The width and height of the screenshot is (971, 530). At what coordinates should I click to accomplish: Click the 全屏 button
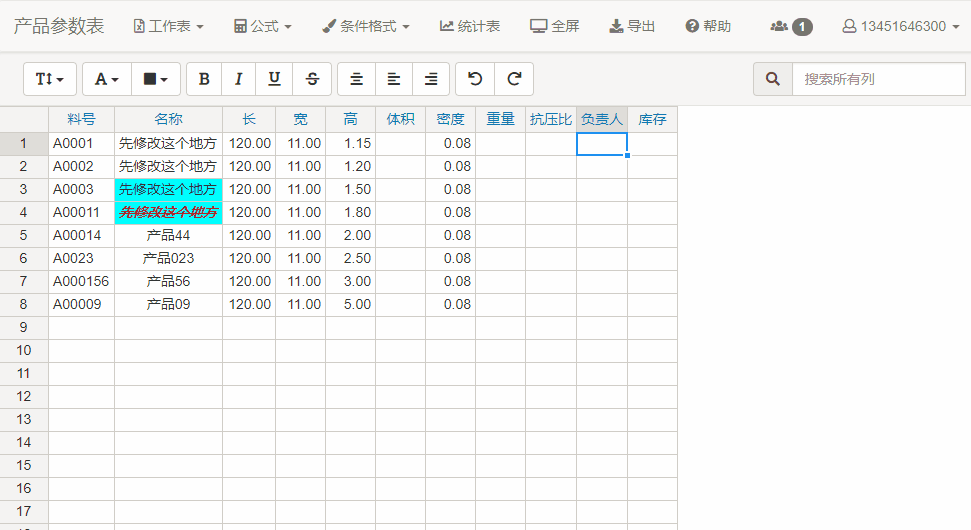(x=555, y=26)
